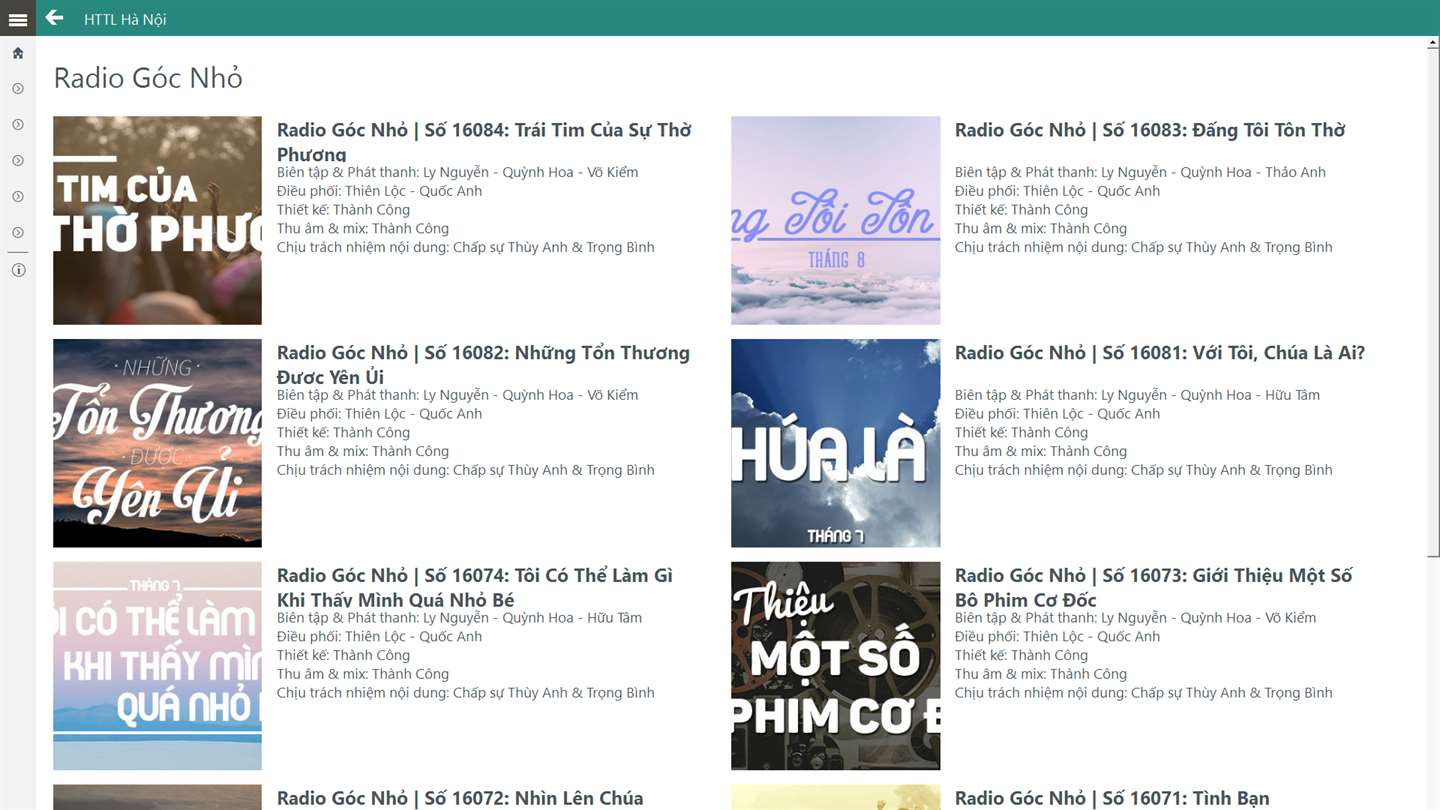Open the first circled-arrow sidebar icon below Home
This screenshot has height=810, width=1440.
click(x=18, y=89)
